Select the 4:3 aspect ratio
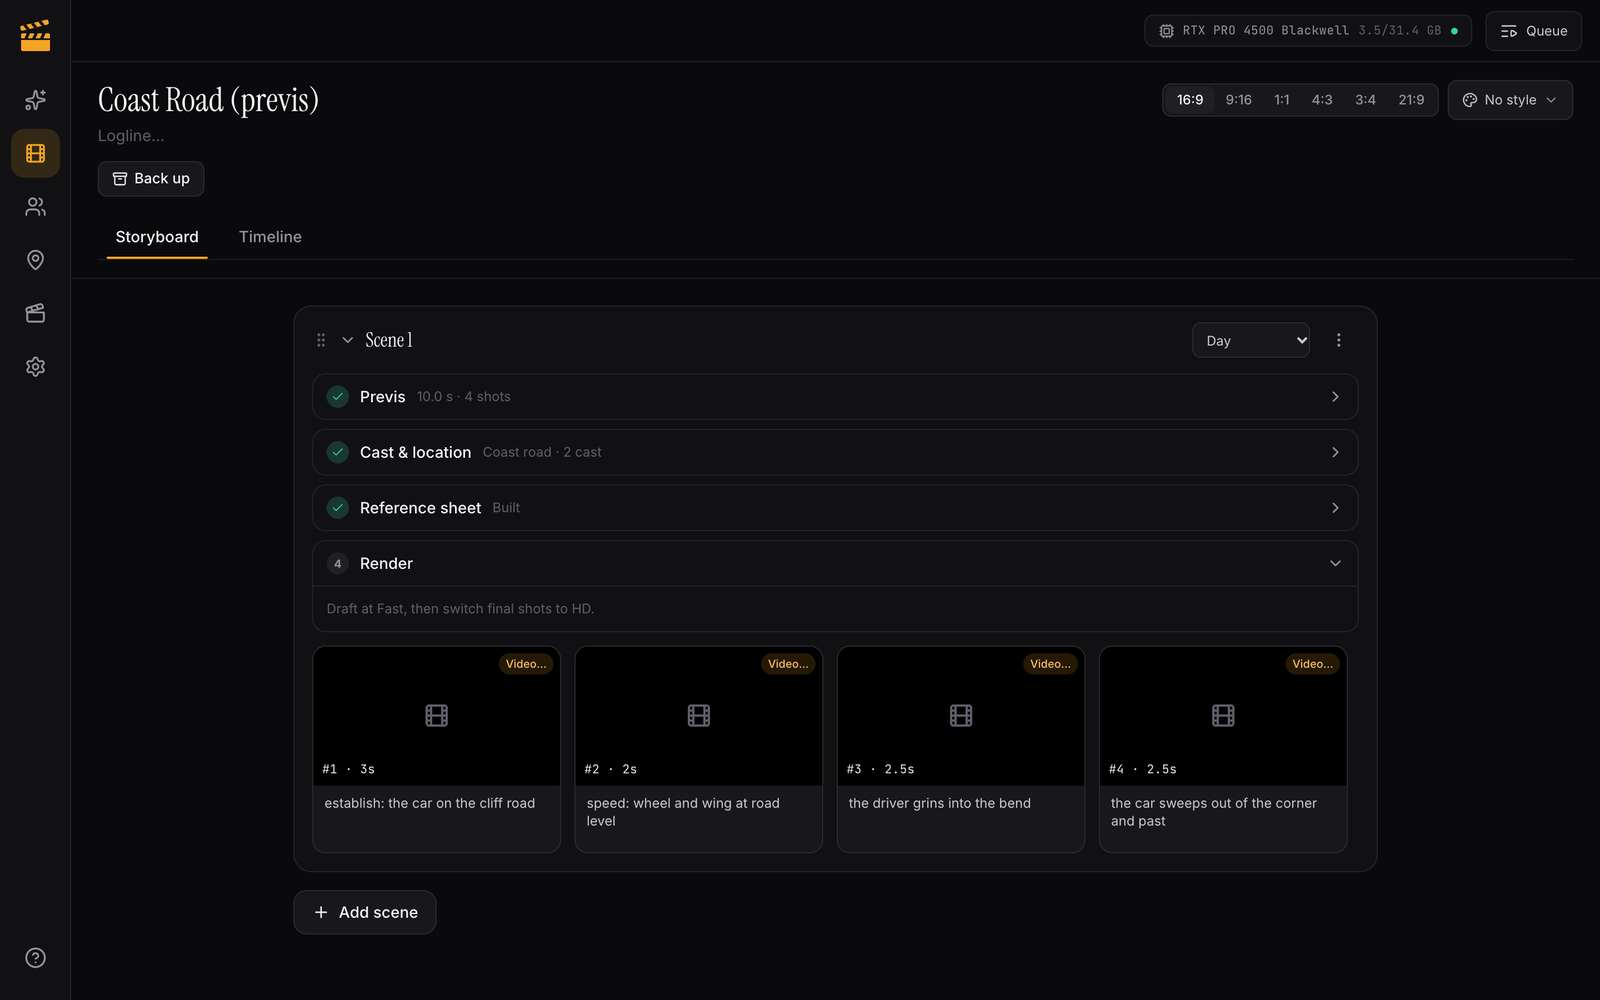 pos(1322,100)
